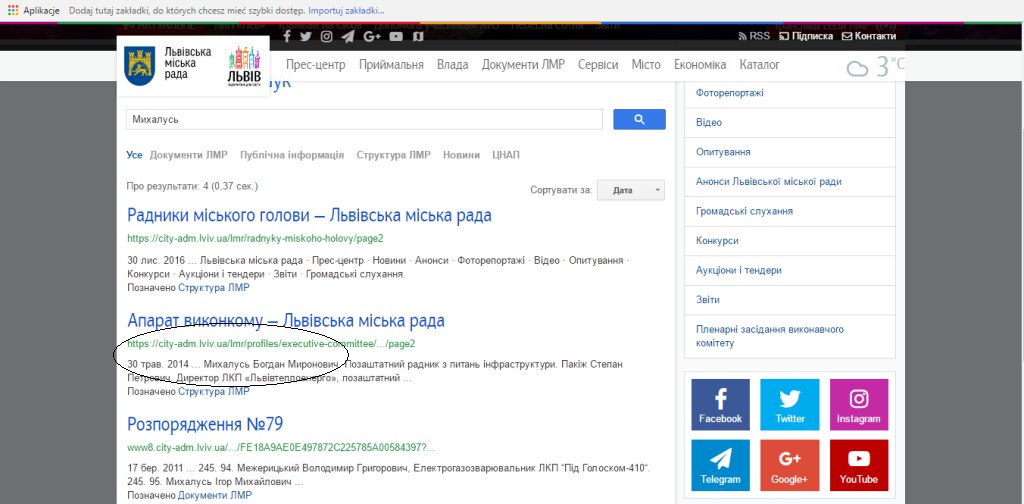Image resolution: width=1024 pixels, height=504 pixels.
Task: Open the Facebook icon in the top header
Action: tap(287, 37)
